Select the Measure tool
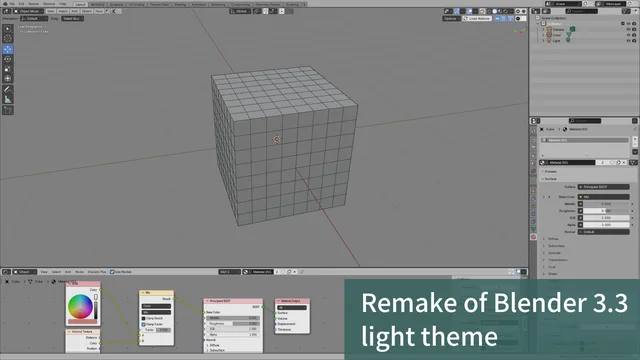The image size is (640, 360). click(8, 99)
